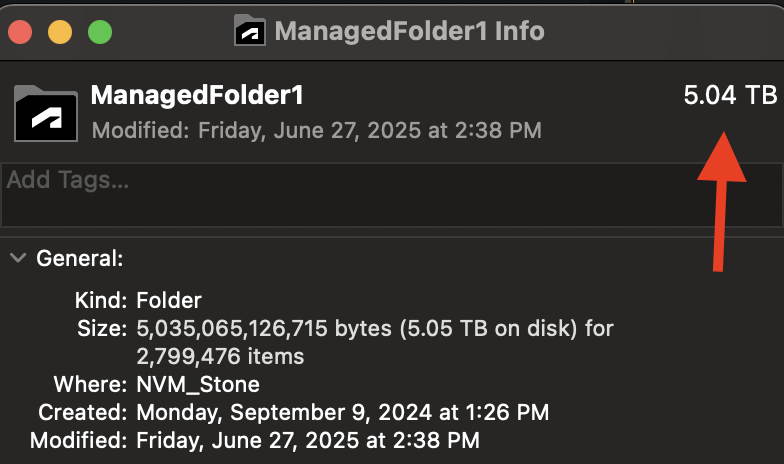
Task: Click the ManagedFolder1 name heading
Action: pyautogui.click(x=197, y=95)
